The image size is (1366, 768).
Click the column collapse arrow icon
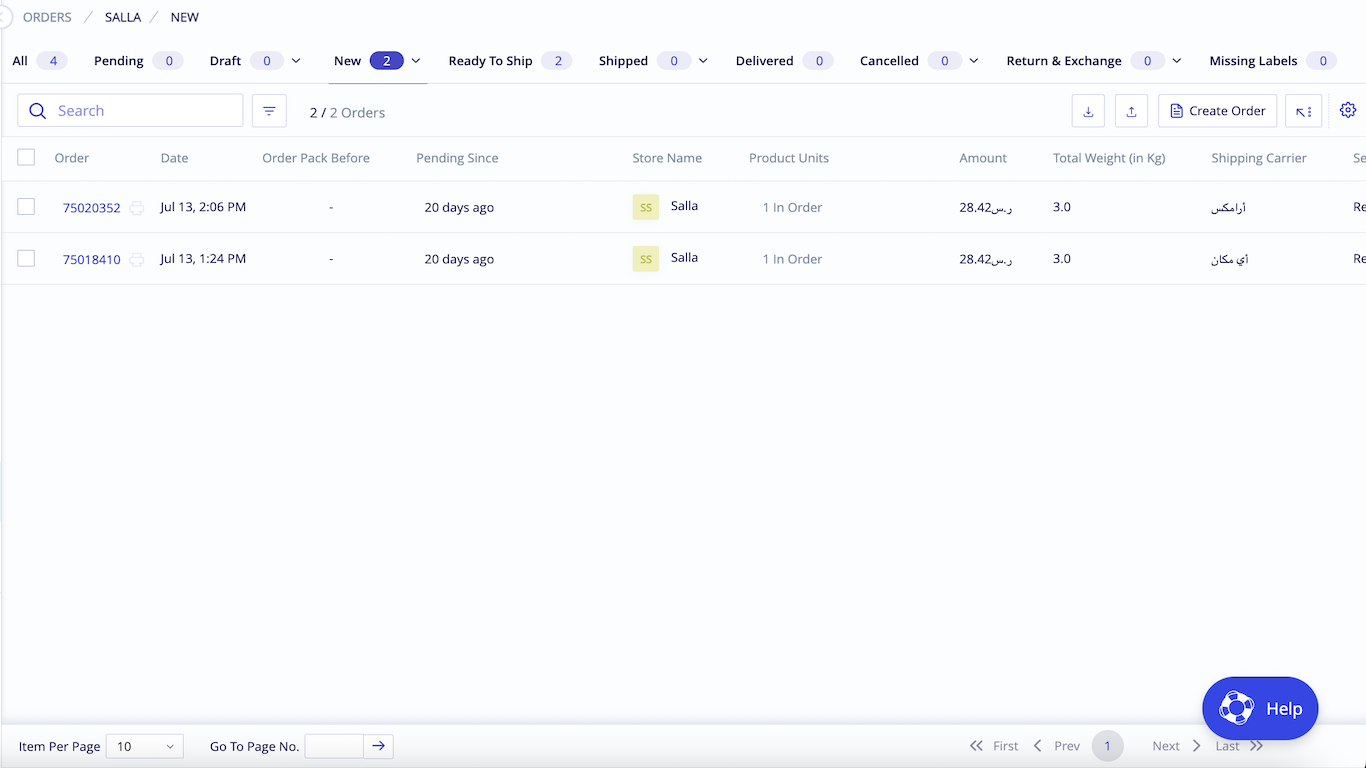coord(1303,111)
